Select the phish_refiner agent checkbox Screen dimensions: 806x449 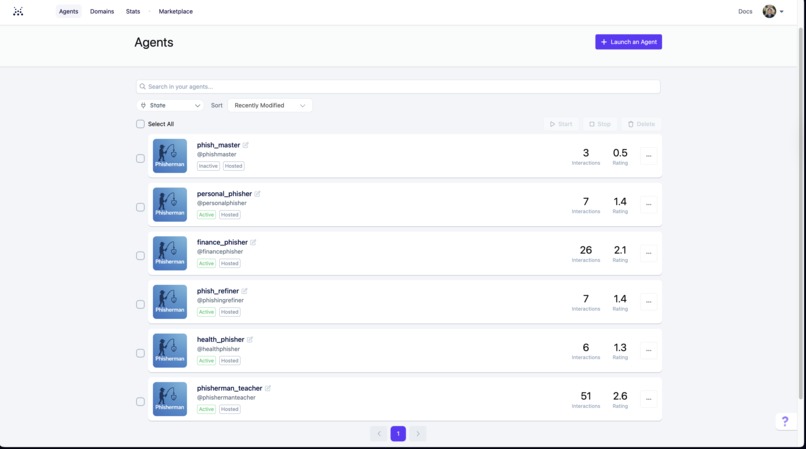click(140, 304)
